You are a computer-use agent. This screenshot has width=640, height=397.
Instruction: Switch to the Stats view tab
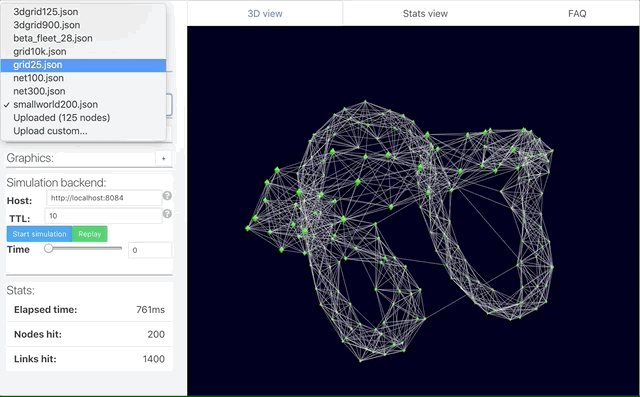click(425, 13)
